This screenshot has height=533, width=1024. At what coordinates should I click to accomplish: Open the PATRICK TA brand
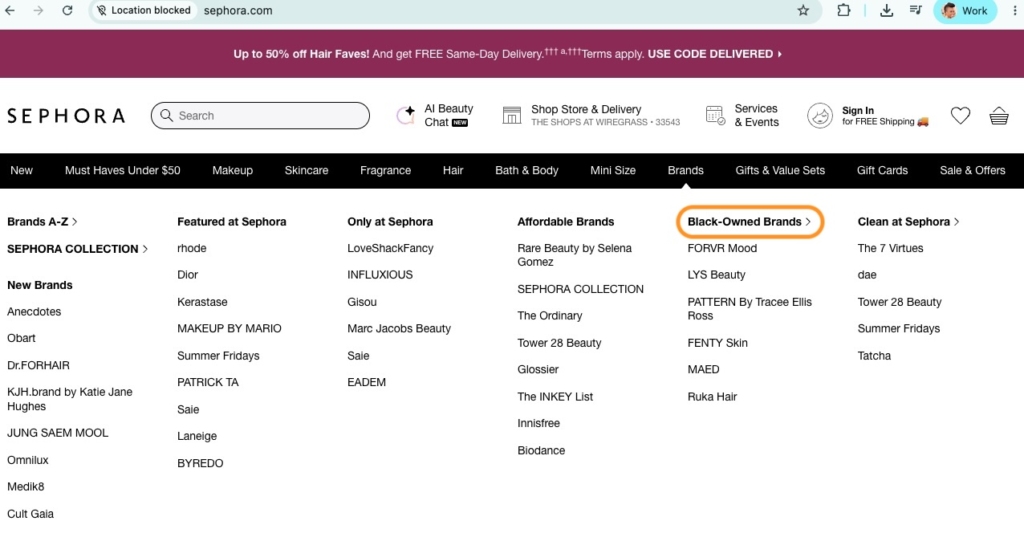pyautogui.click(x=208, y=382)
